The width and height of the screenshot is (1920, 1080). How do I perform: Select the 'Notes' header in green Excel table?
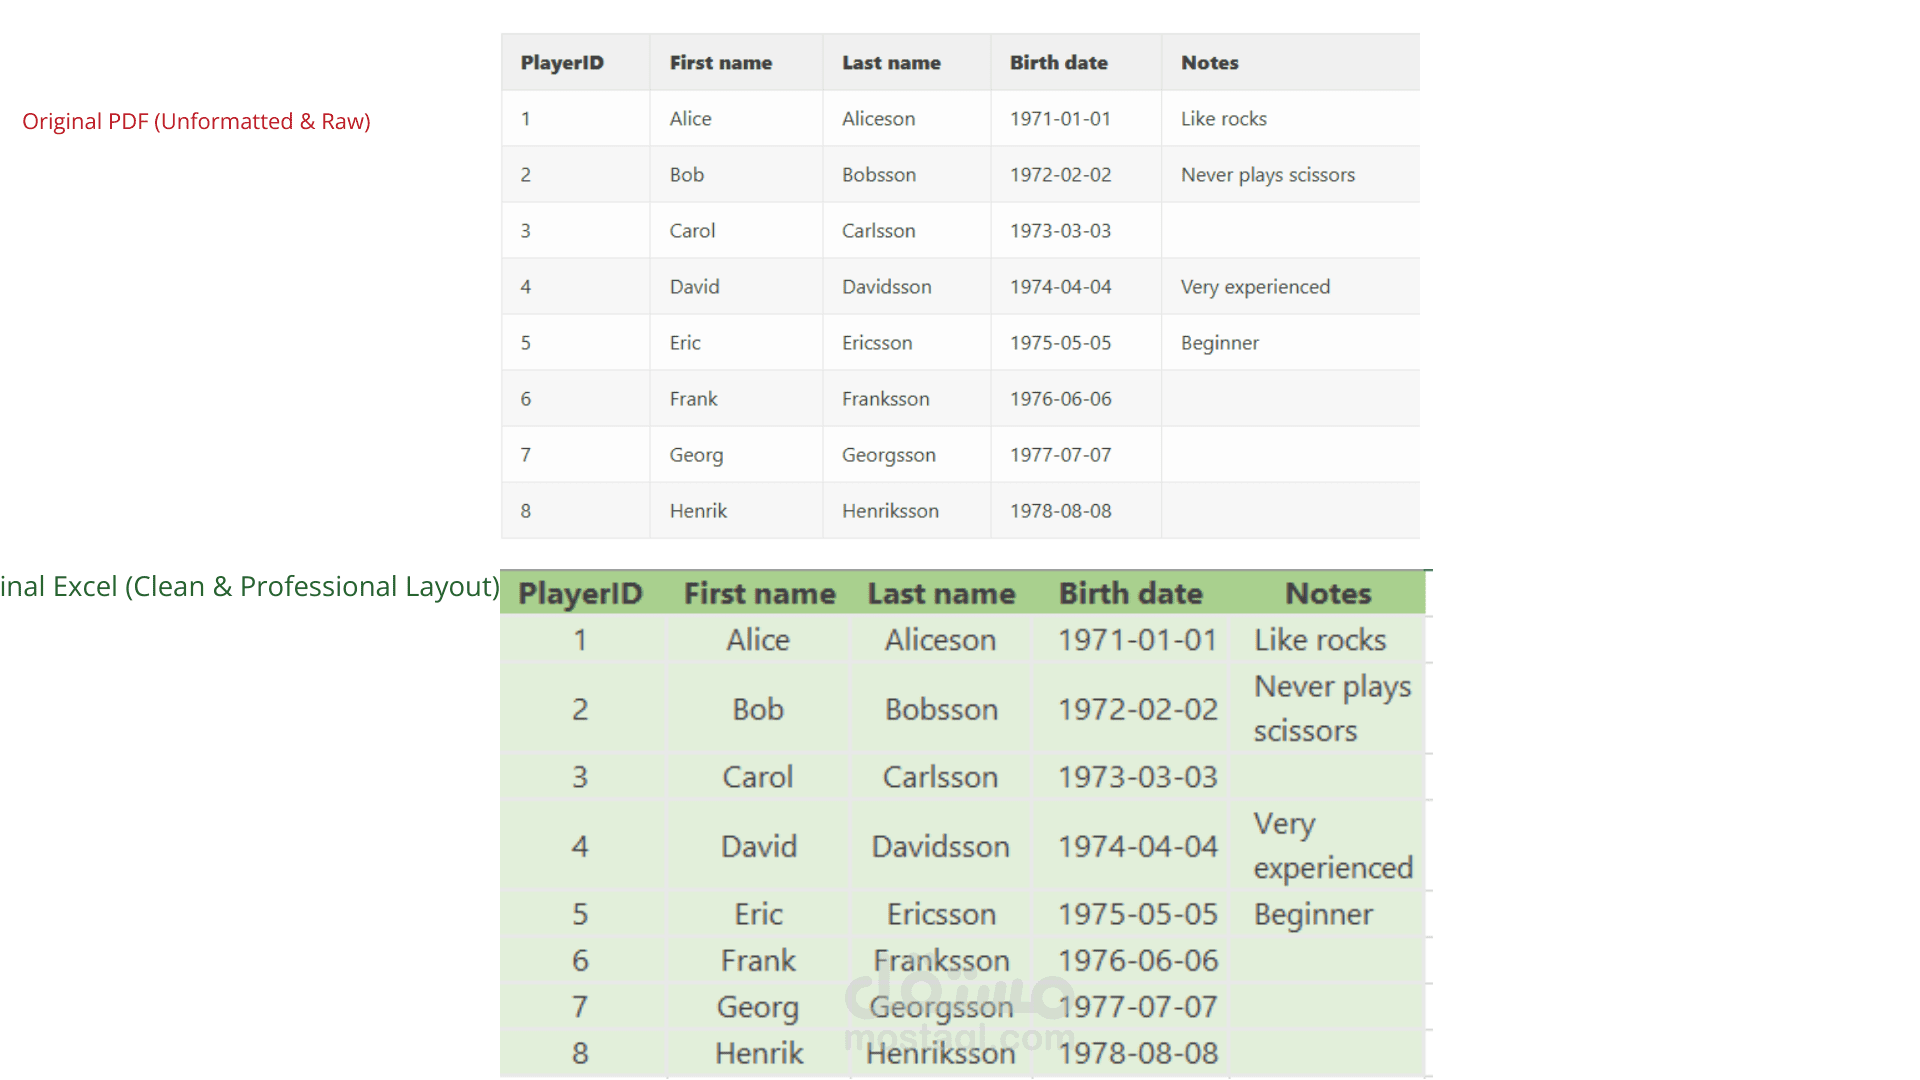(1328, 594)
